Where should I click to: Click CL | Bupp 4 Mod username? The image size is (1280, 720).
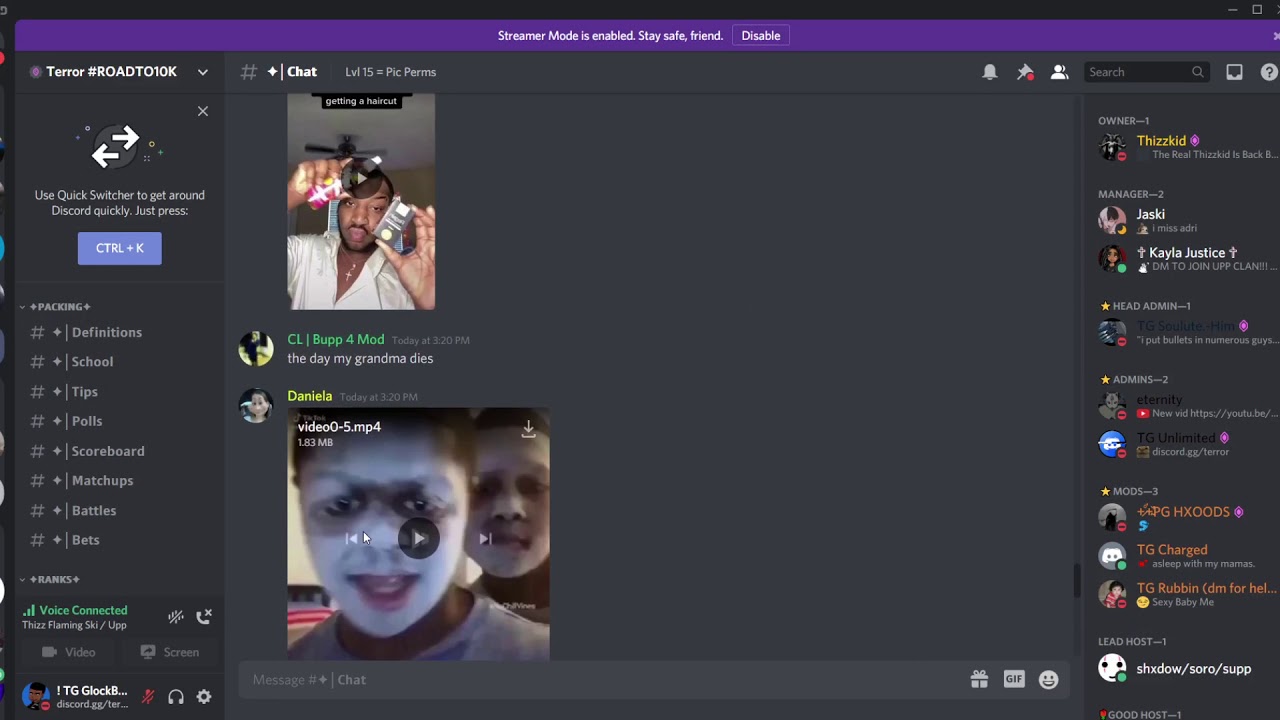coord(336,339)
